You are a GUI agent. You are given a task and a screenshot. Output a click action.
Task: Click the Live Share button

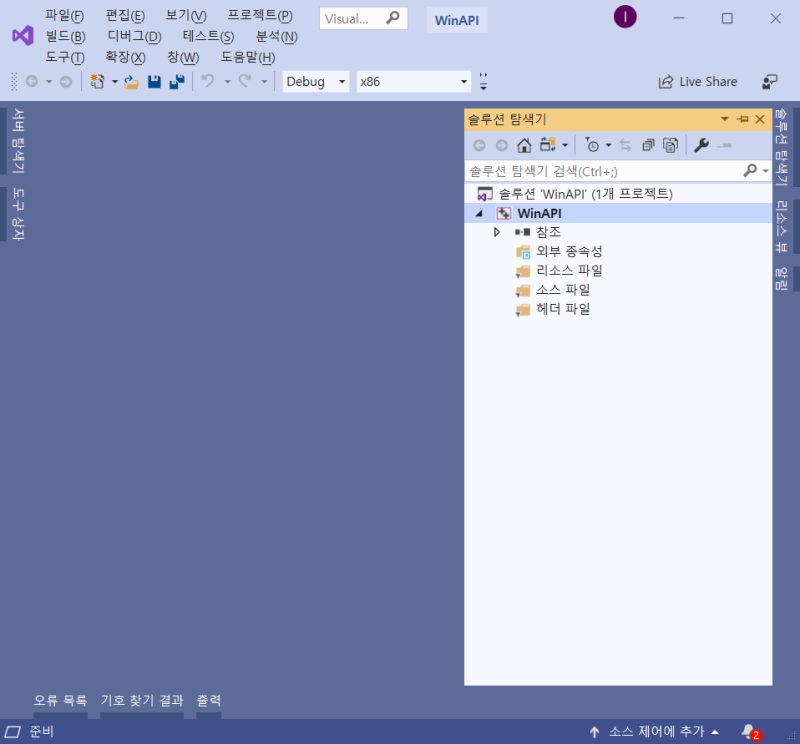click(x=698, y=82)
